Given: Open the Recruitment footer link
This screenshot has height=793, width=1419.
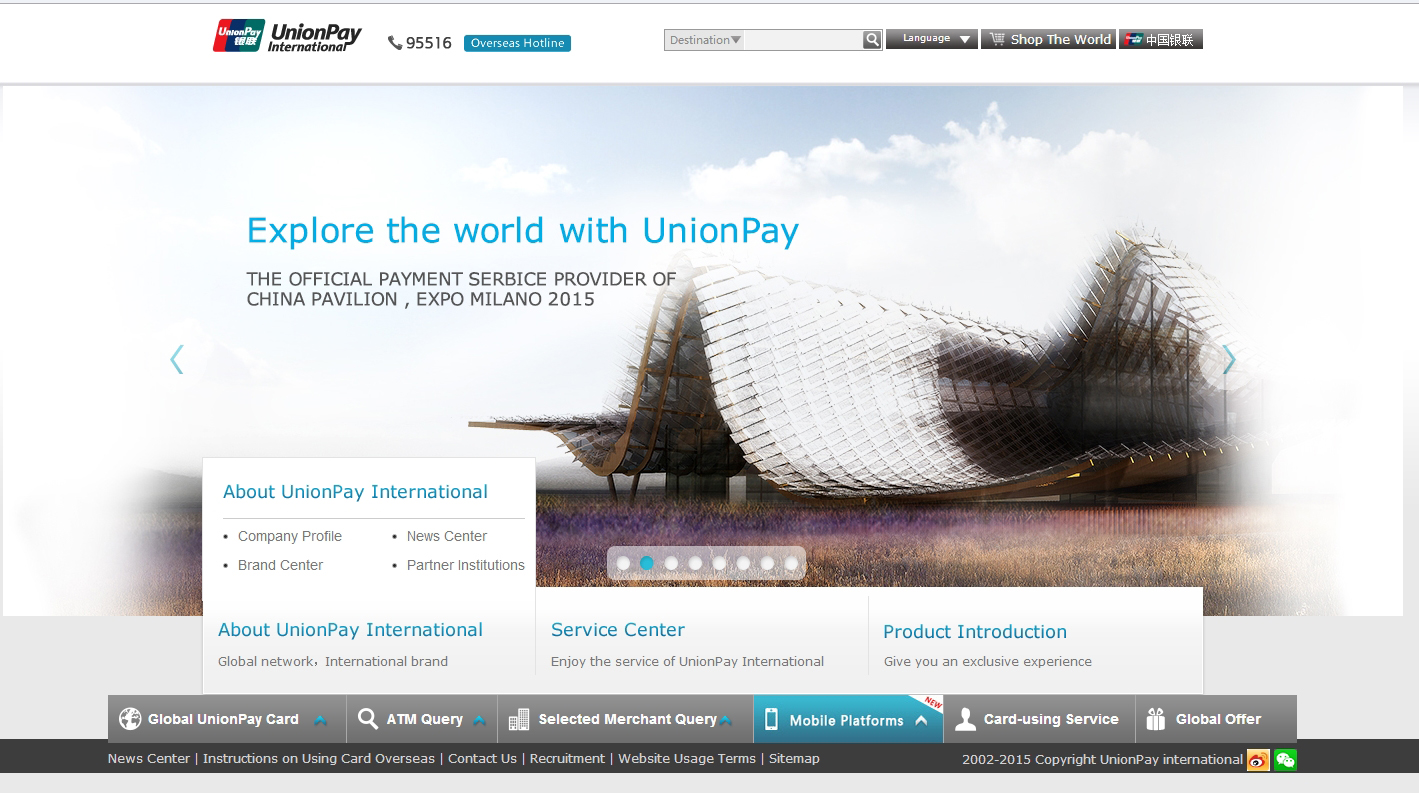Looking at the screenshot, I should click(x=567, y=759).
